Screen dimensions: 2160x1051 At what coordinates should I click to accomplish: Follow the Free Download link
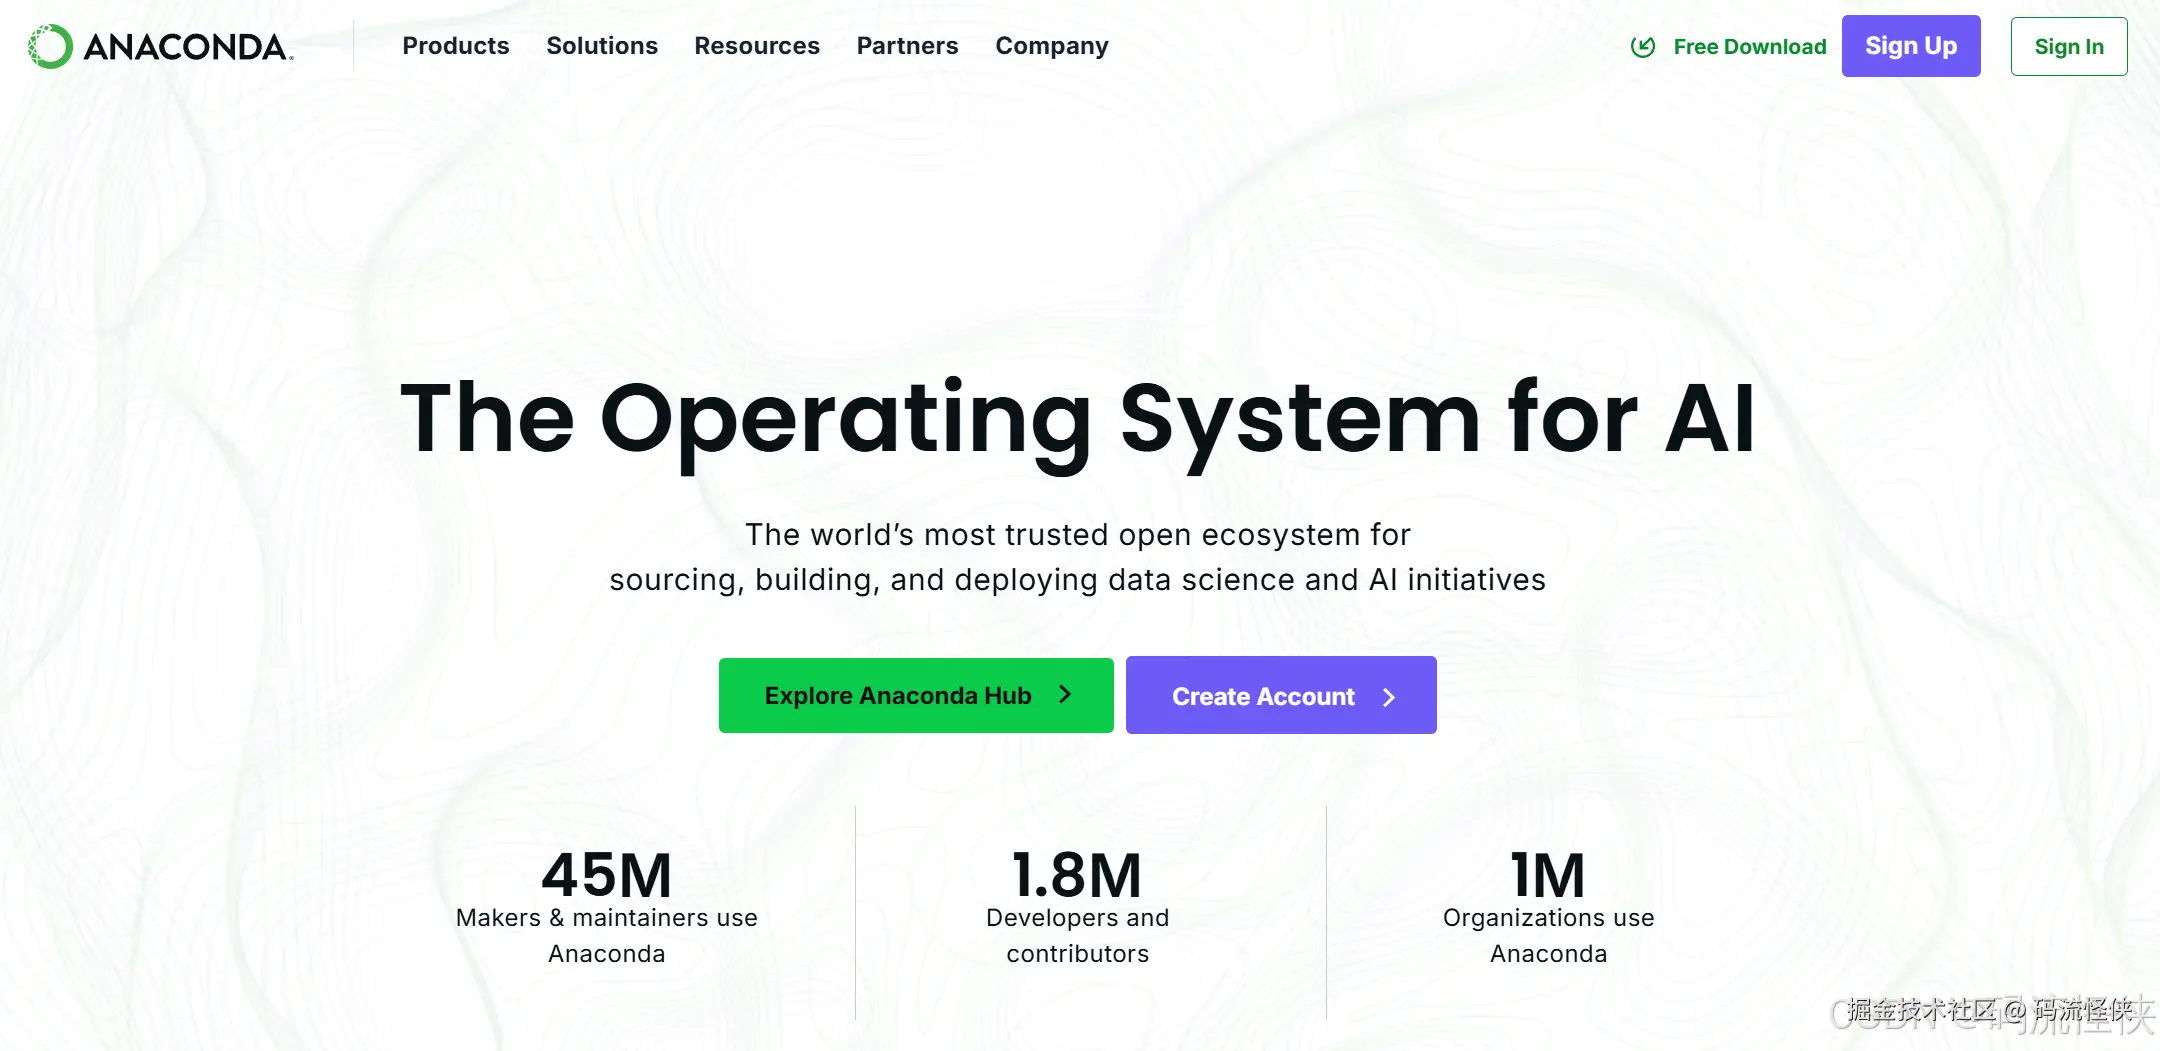(1750, 47)
